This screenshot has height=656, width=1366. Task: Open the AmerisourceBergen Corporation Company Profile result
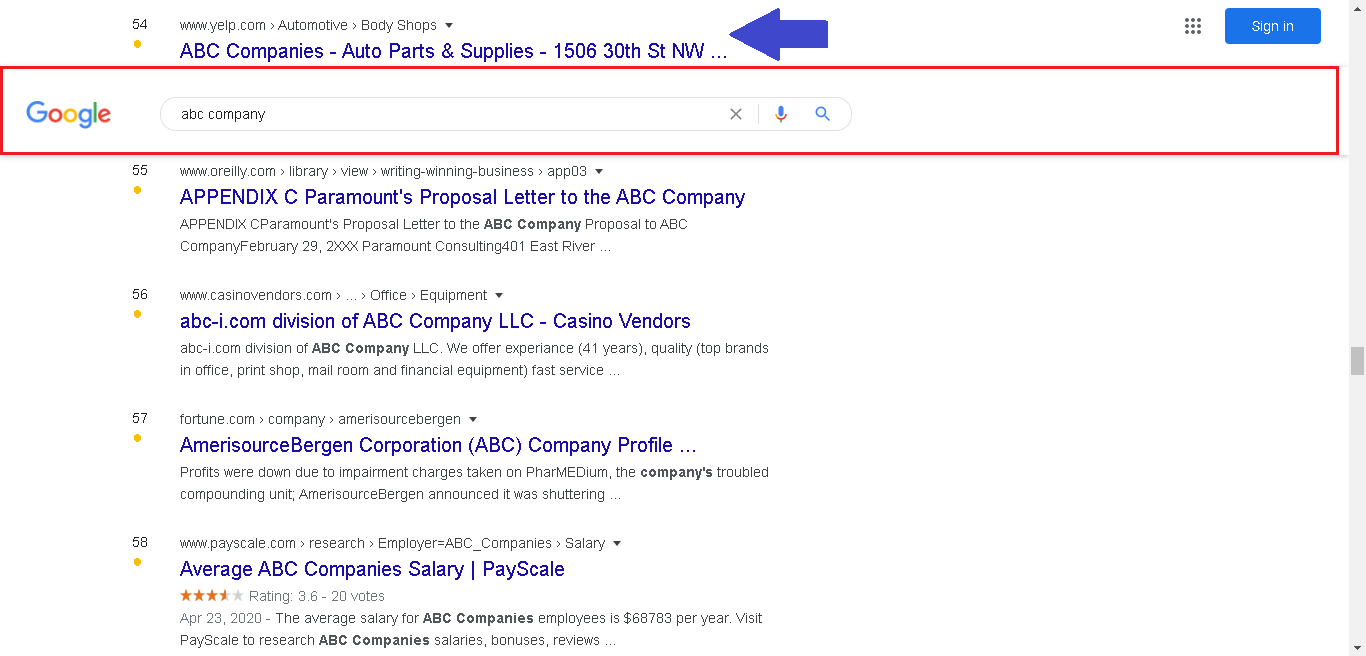tap(438, 445)
